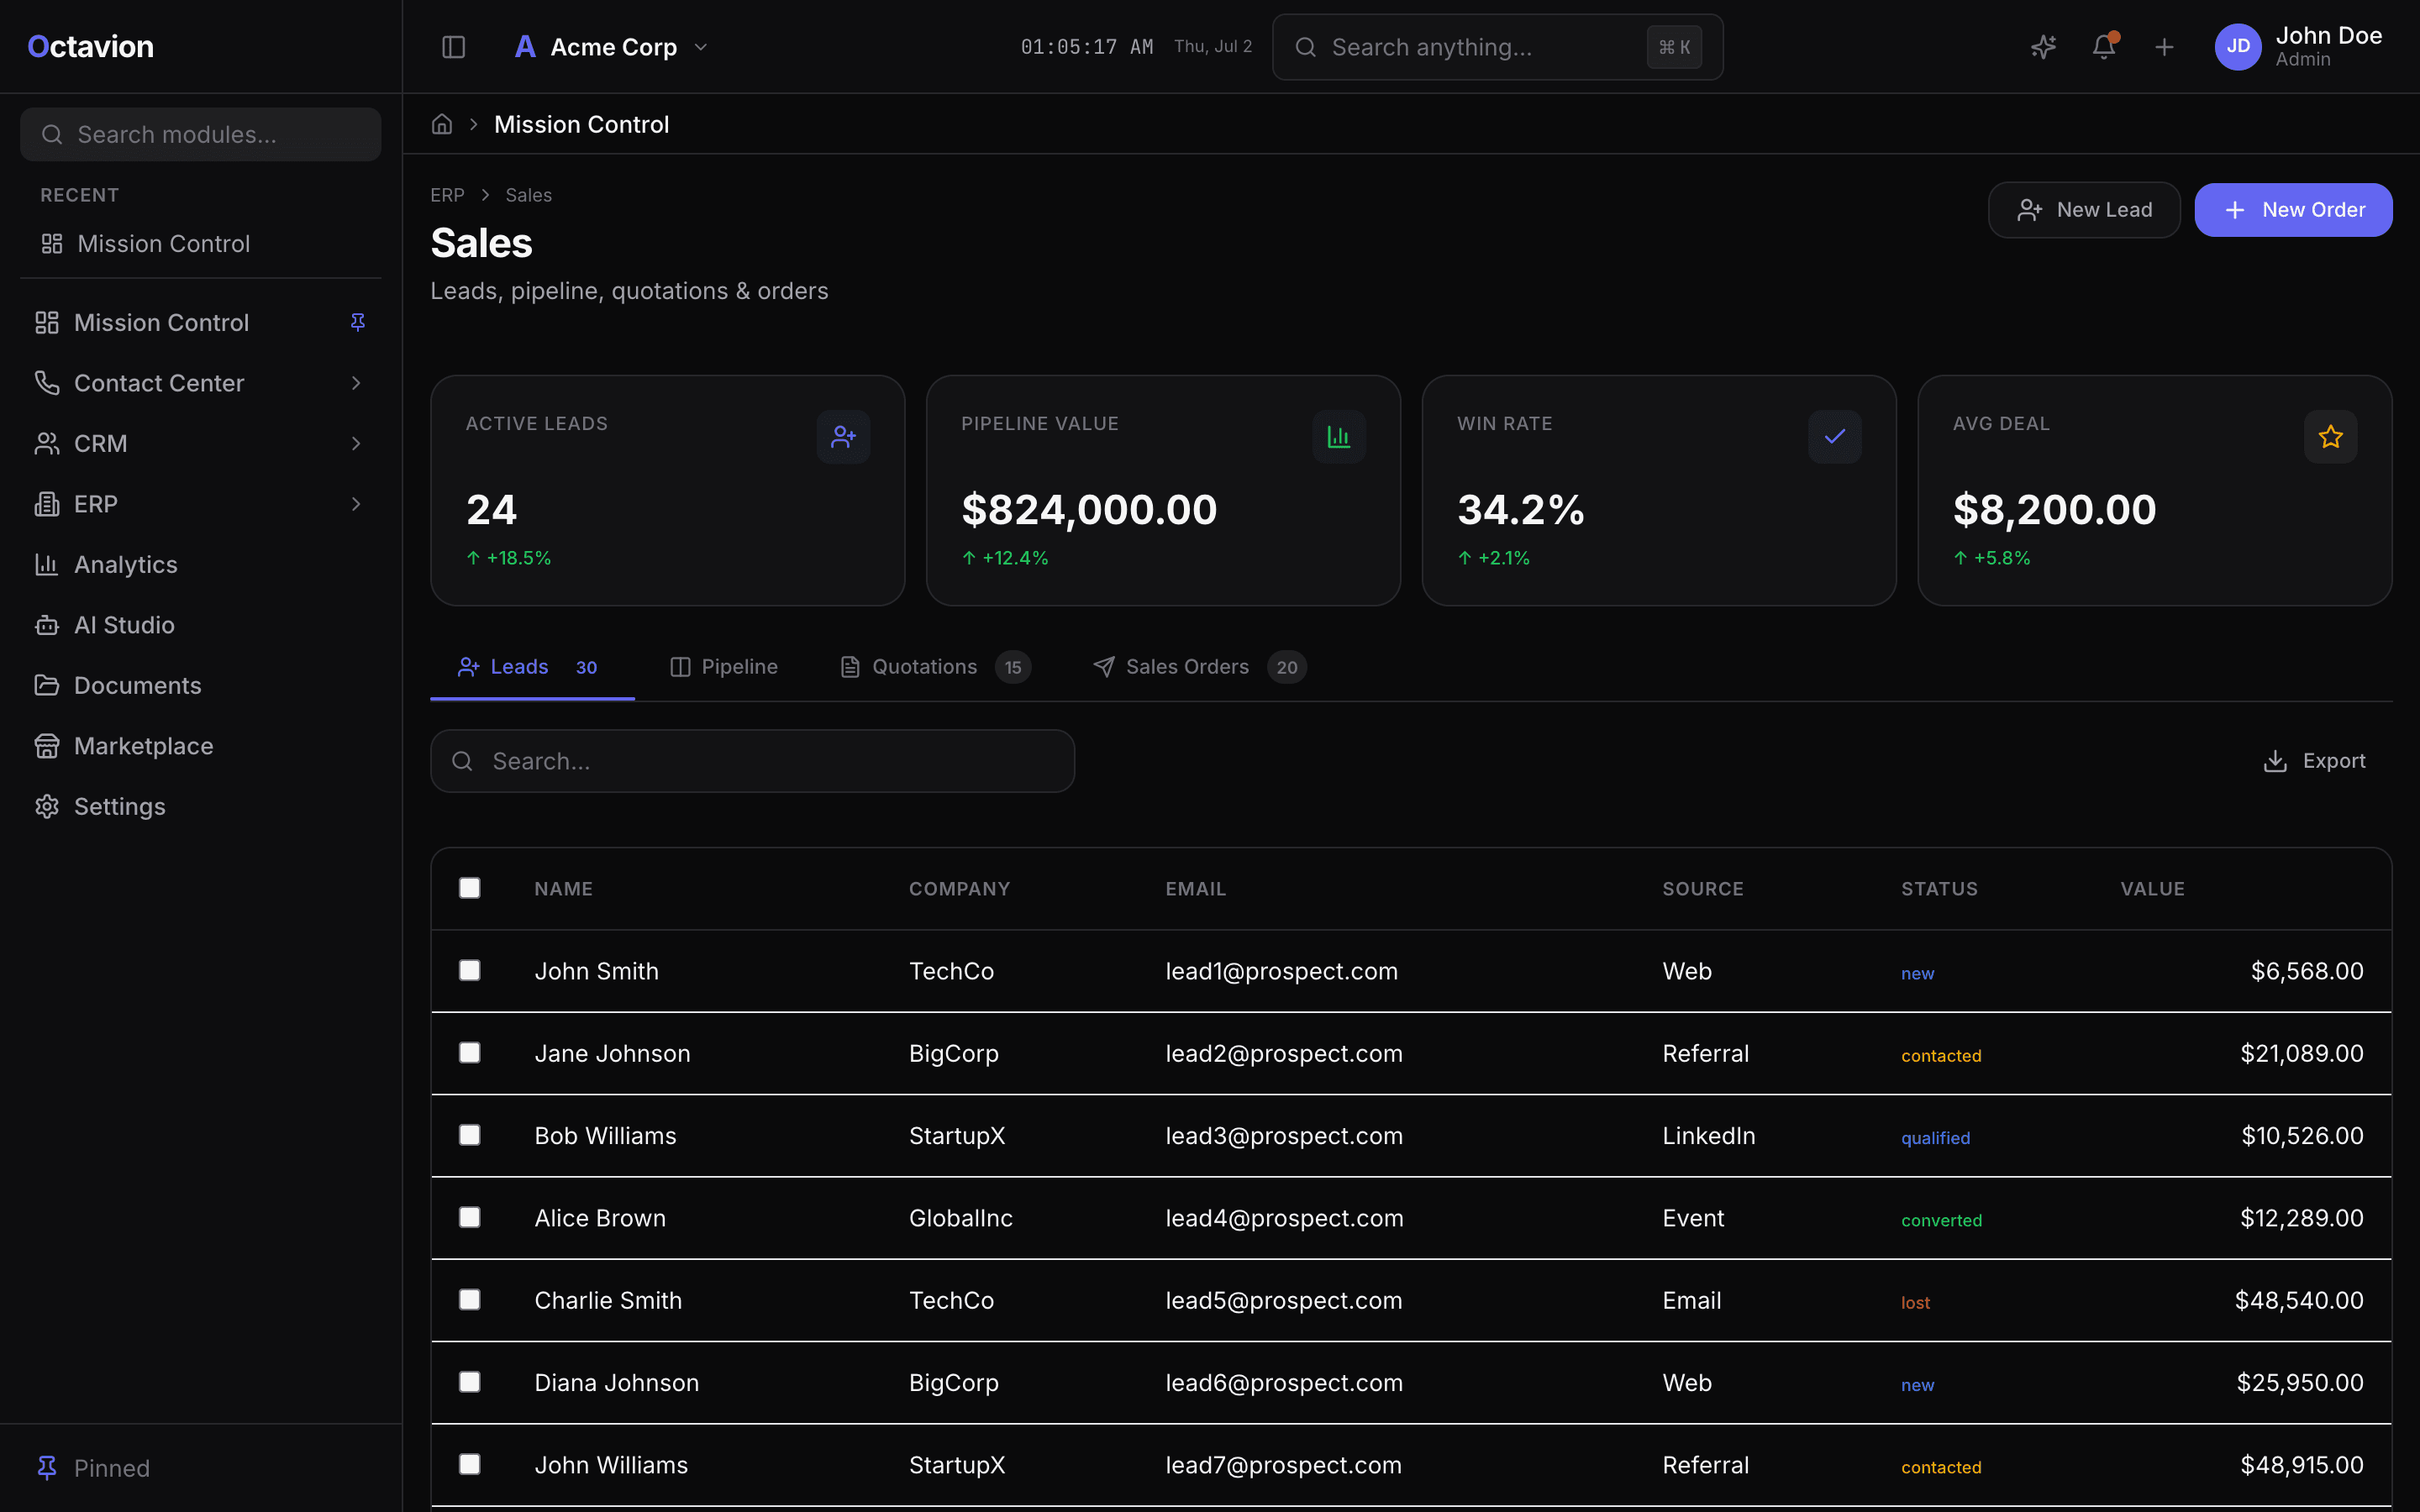Image resolution: width=2420 pixels, height=1512 pixels.
Task: Click the Acme Corp logo letter A
Action: tap(525, 47)
